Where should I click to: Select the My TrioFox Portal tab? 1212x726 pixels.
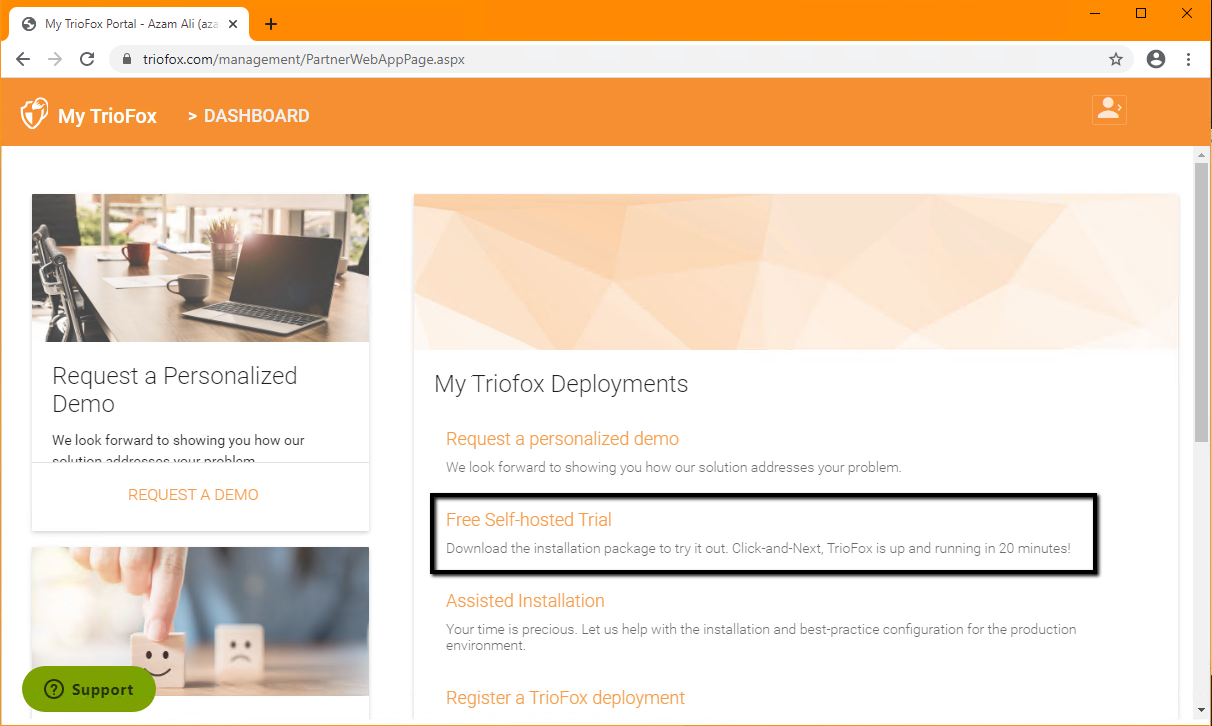tap(131, 24)
